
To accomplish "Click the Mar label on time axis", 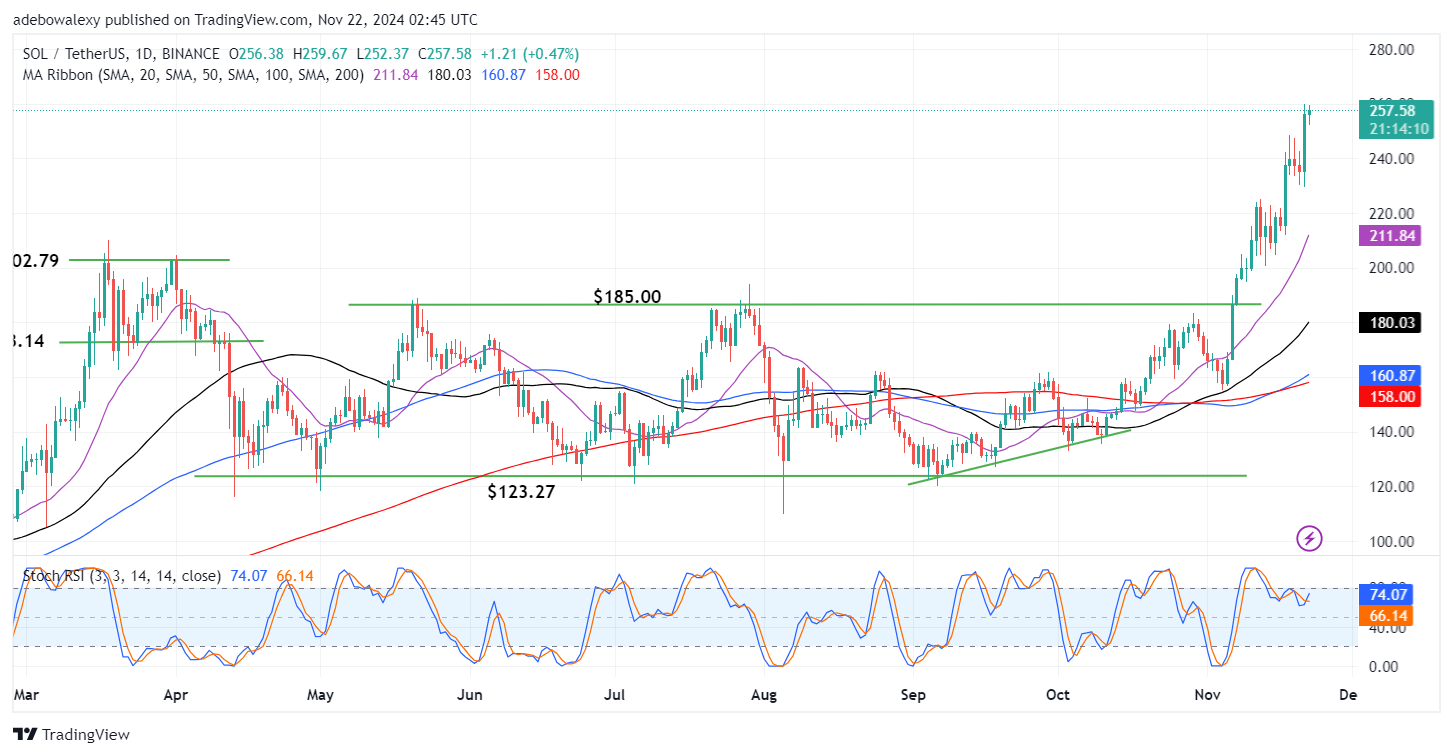I will pyautogui.click(x=27, y=693).
